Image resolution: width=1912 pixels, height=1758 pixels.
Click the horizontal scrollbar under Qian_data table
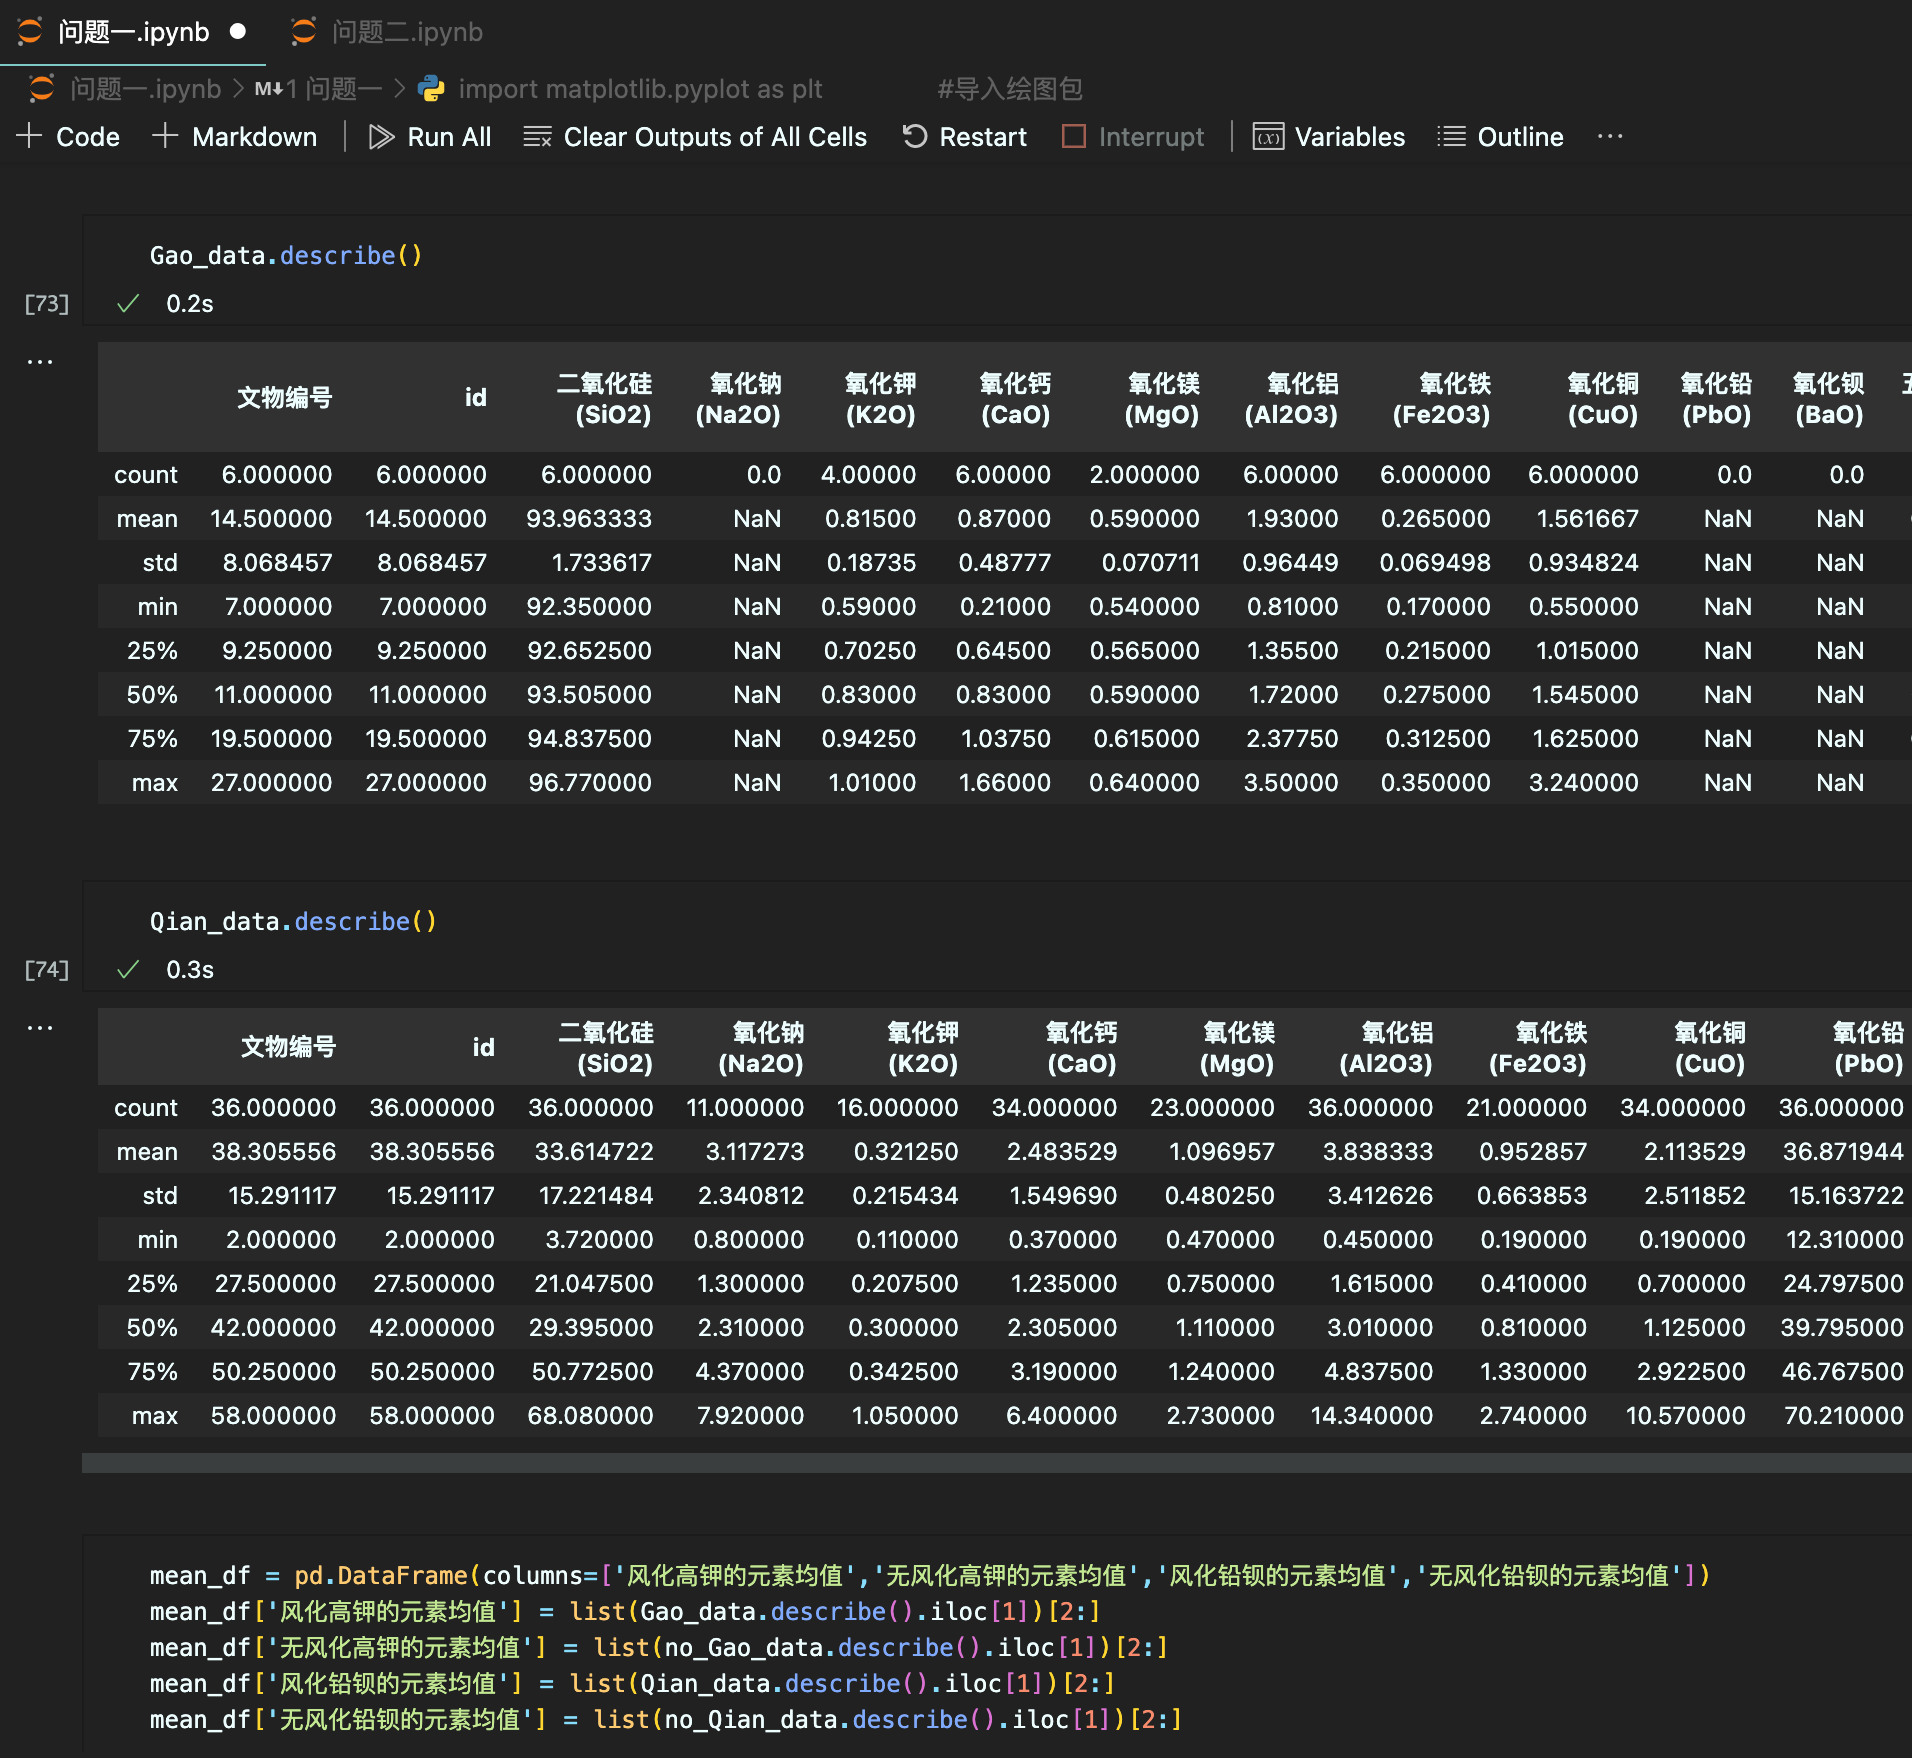point(996,1463)
